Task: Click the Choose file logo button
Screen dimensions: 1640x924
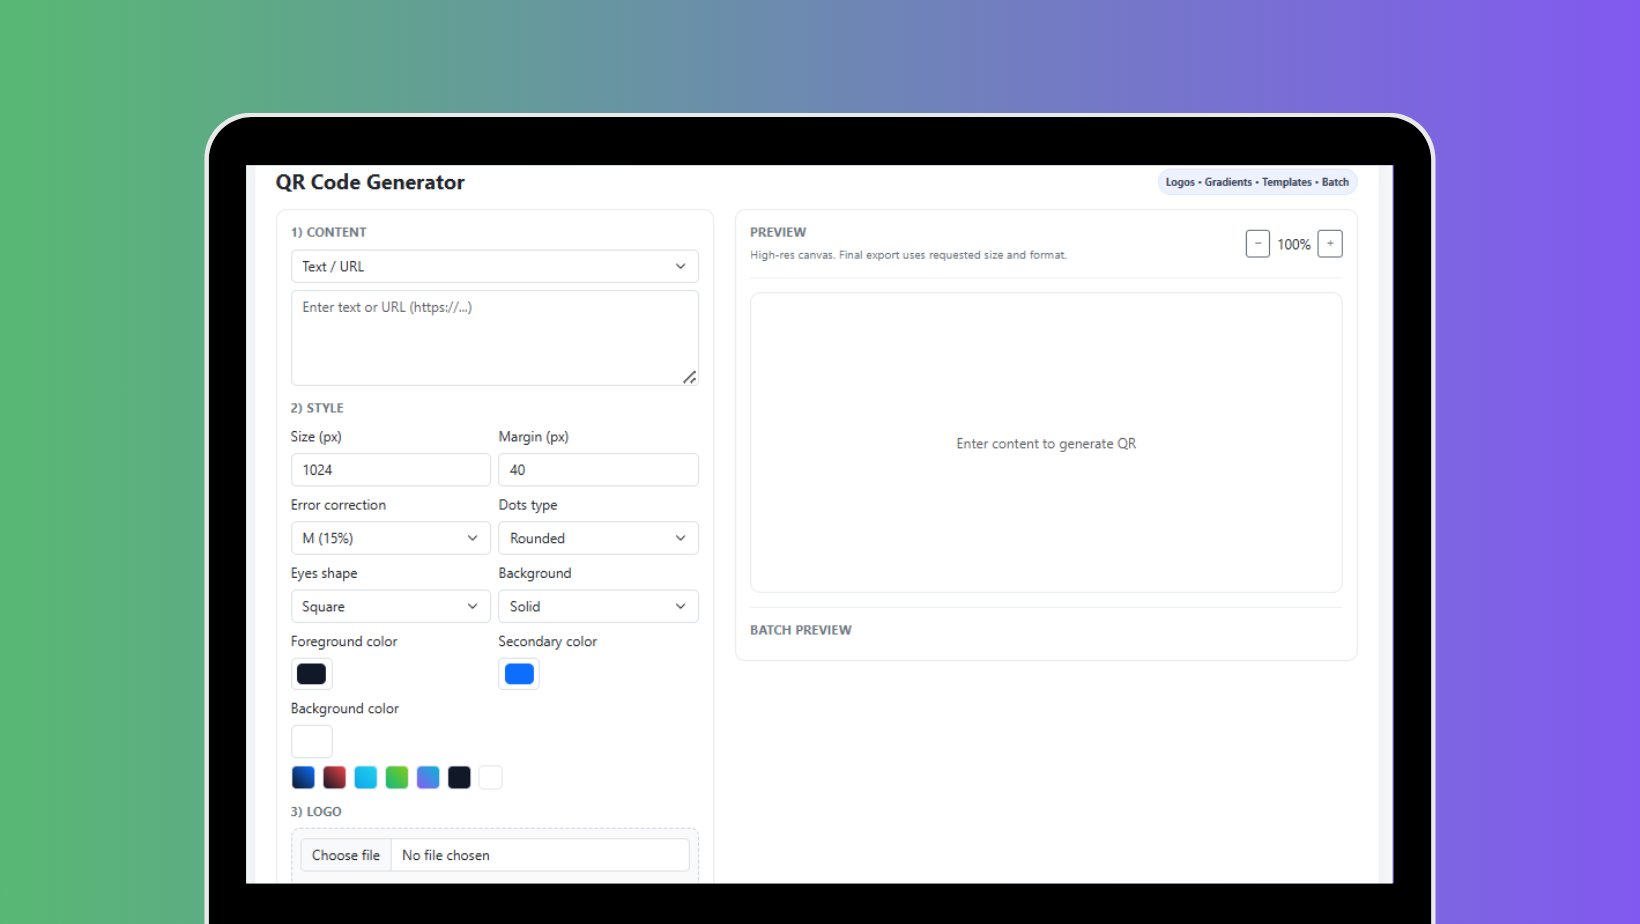Action: point(346,855)
